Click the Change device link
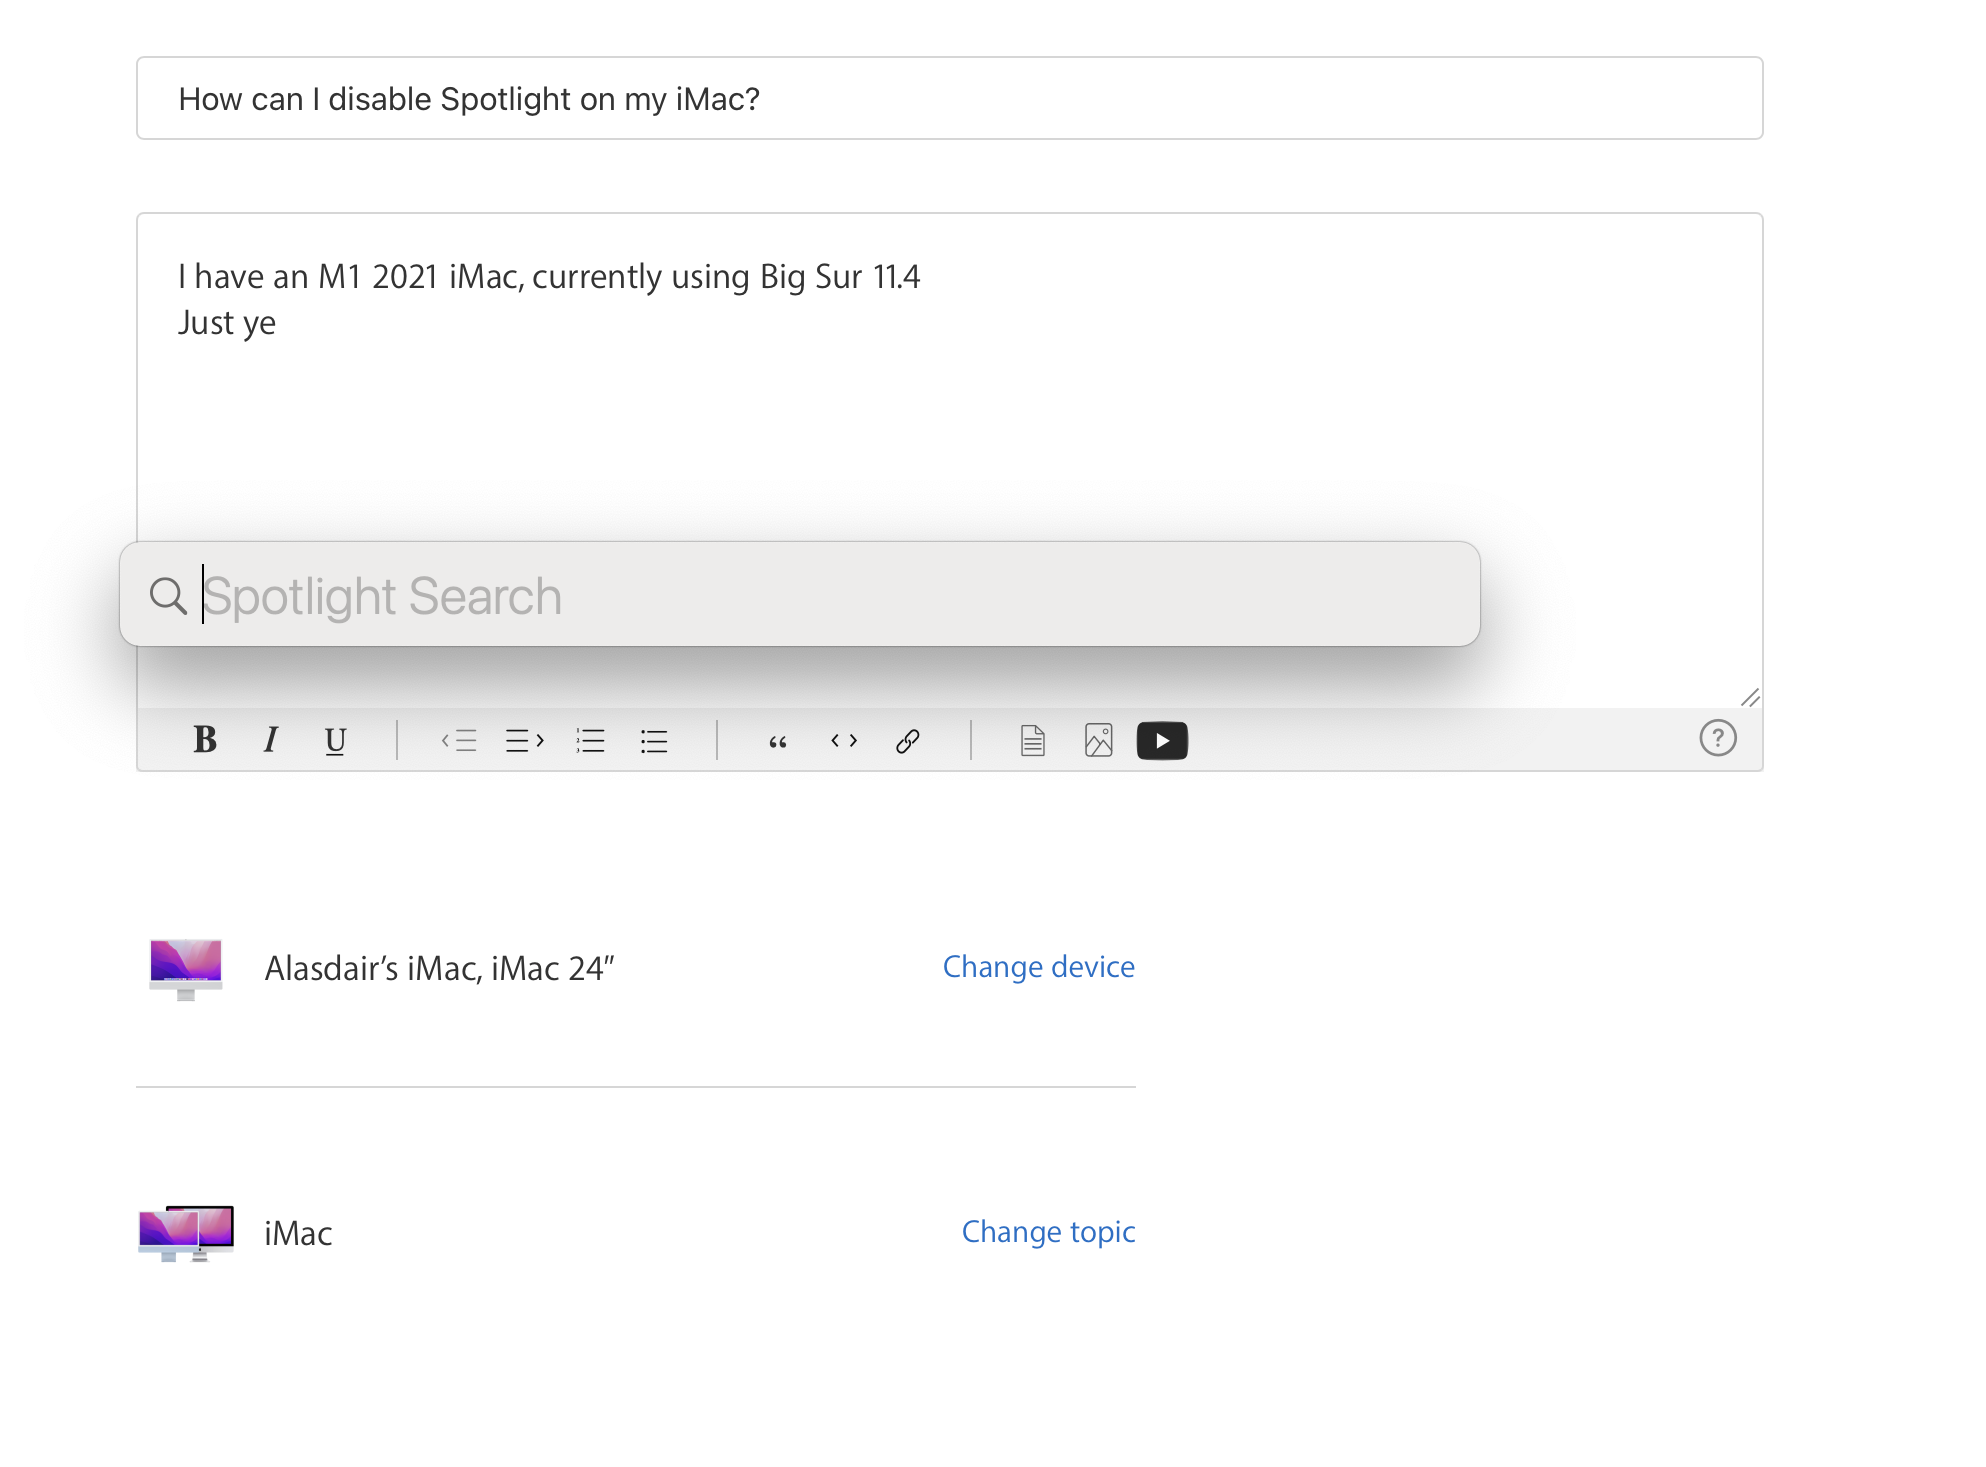The height and width of the screenshot is (1467, 1986). (1038, 967)
